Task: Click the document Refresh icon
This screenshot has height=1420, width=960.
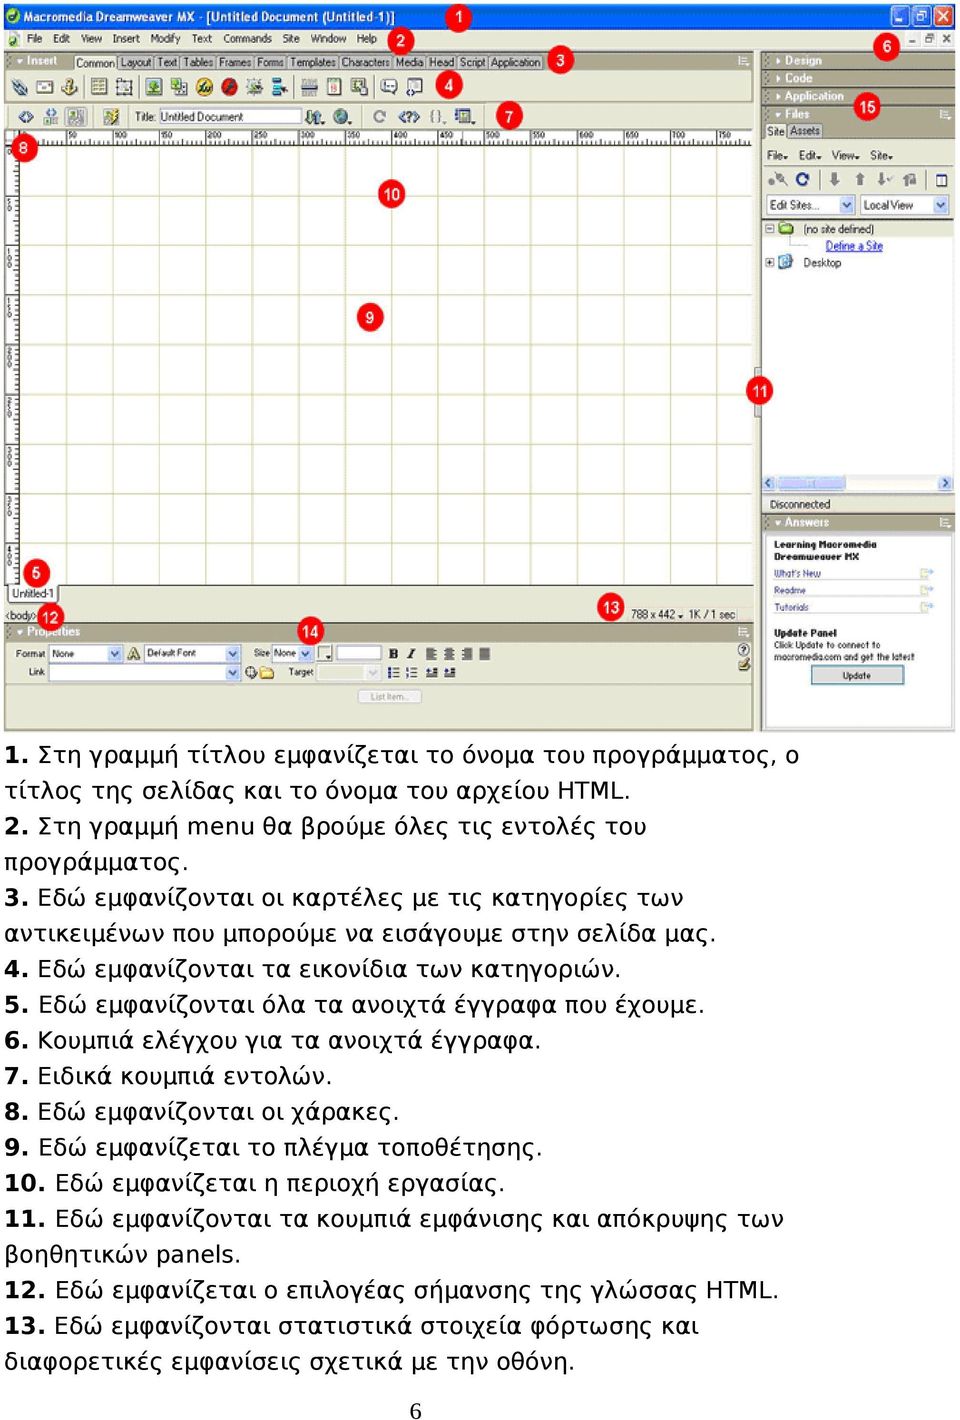Action: click(379, 117)
